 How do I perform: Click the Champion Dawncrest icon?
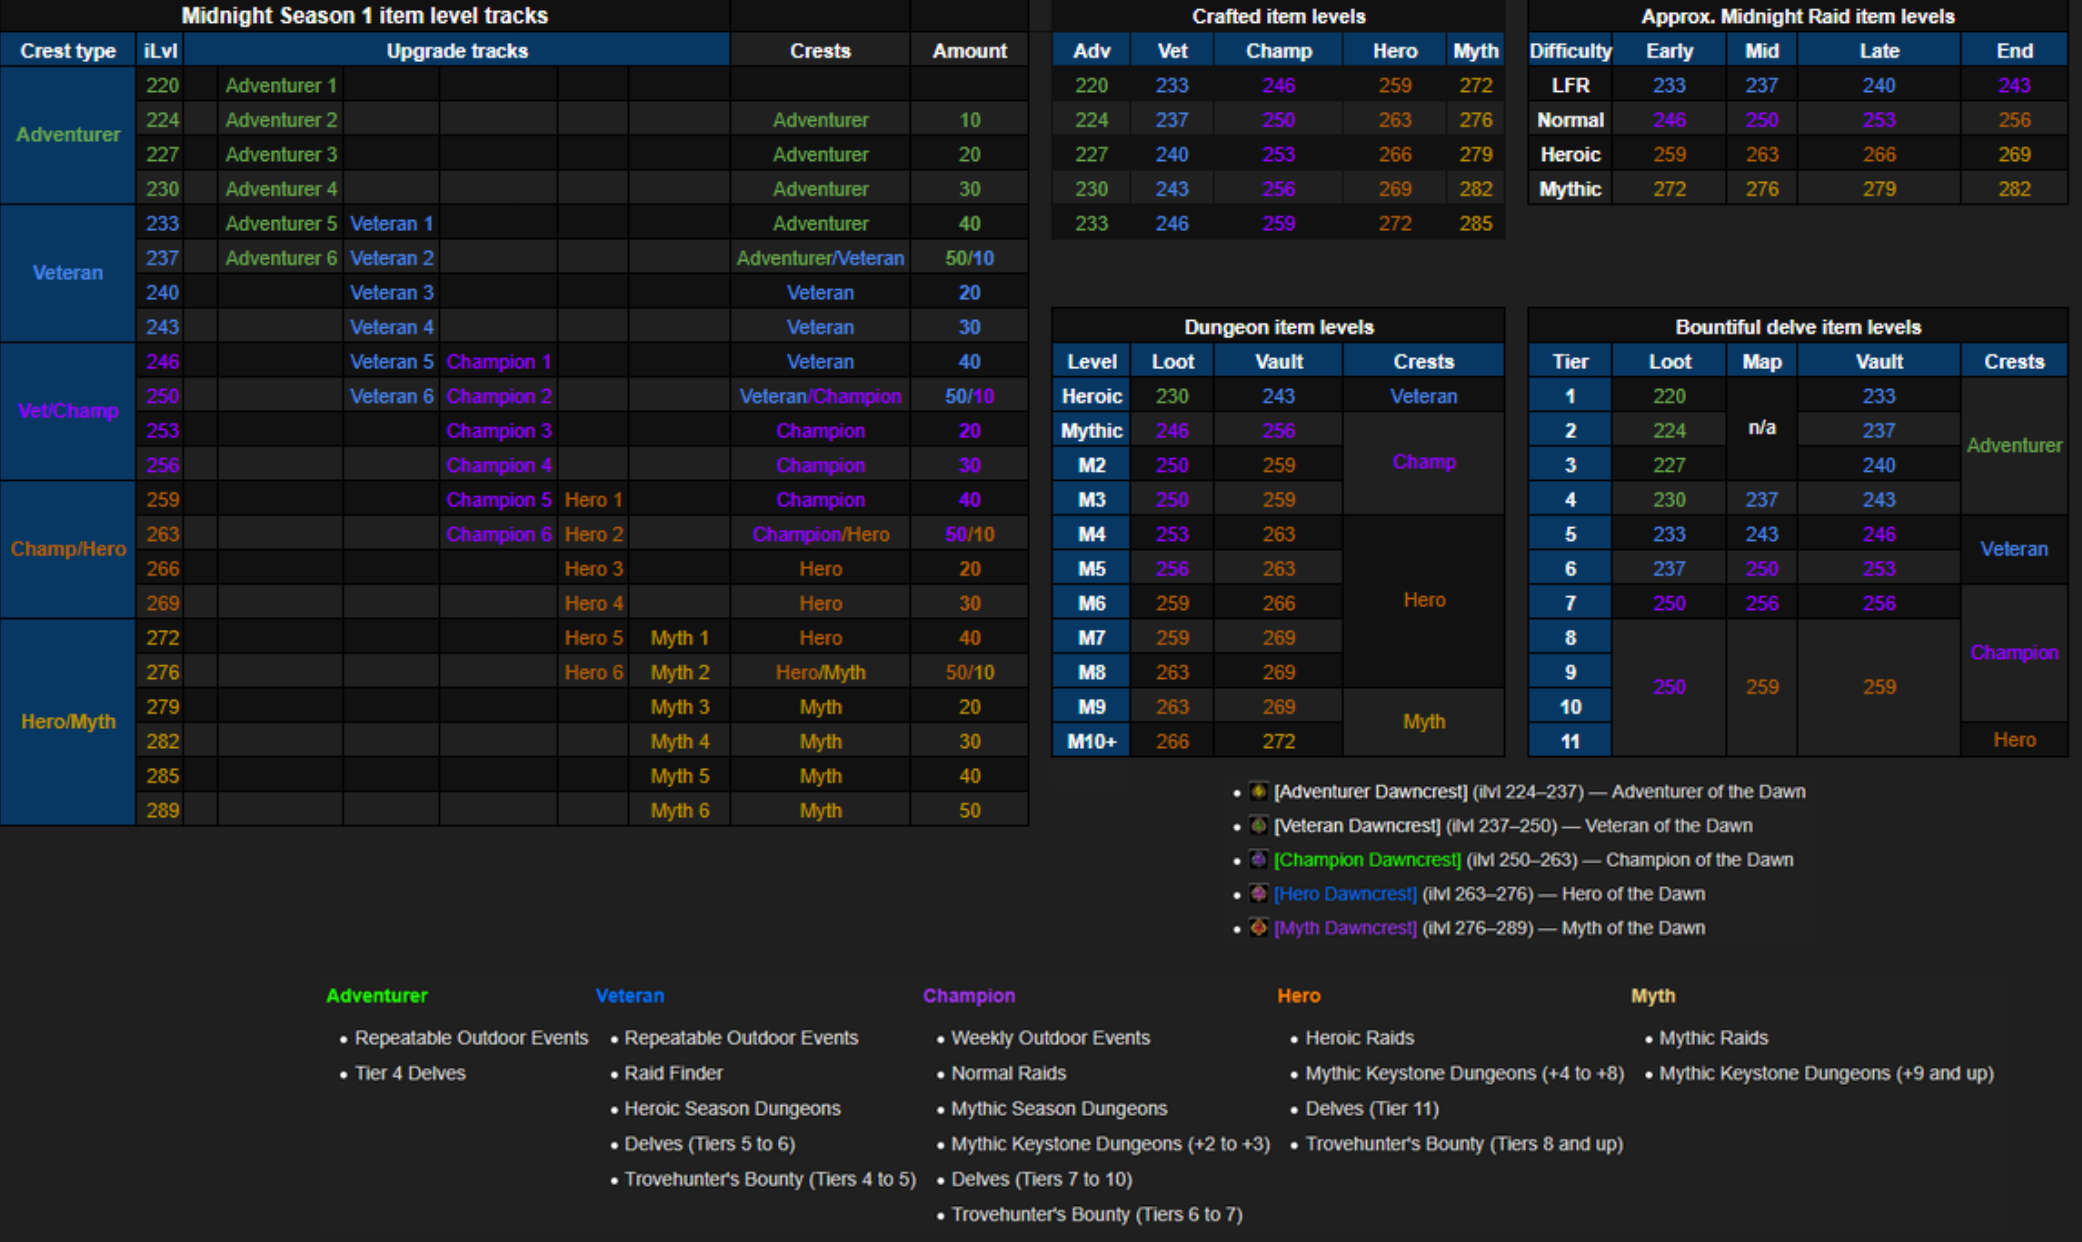1258,860
